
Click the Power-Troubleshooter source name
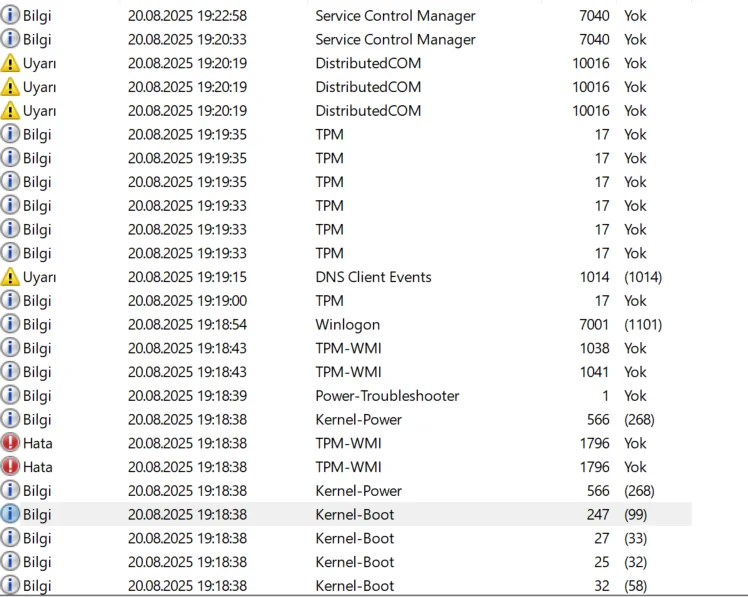[x=387, y=396]
